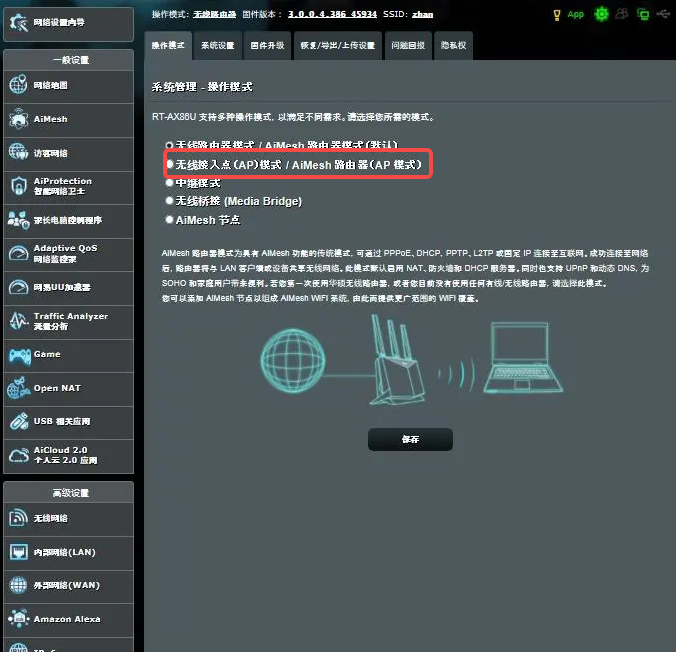This screenshot has height=652, width=676.
Task: Click the 网络地图 globe icon
Action: [x=18, y=86]
